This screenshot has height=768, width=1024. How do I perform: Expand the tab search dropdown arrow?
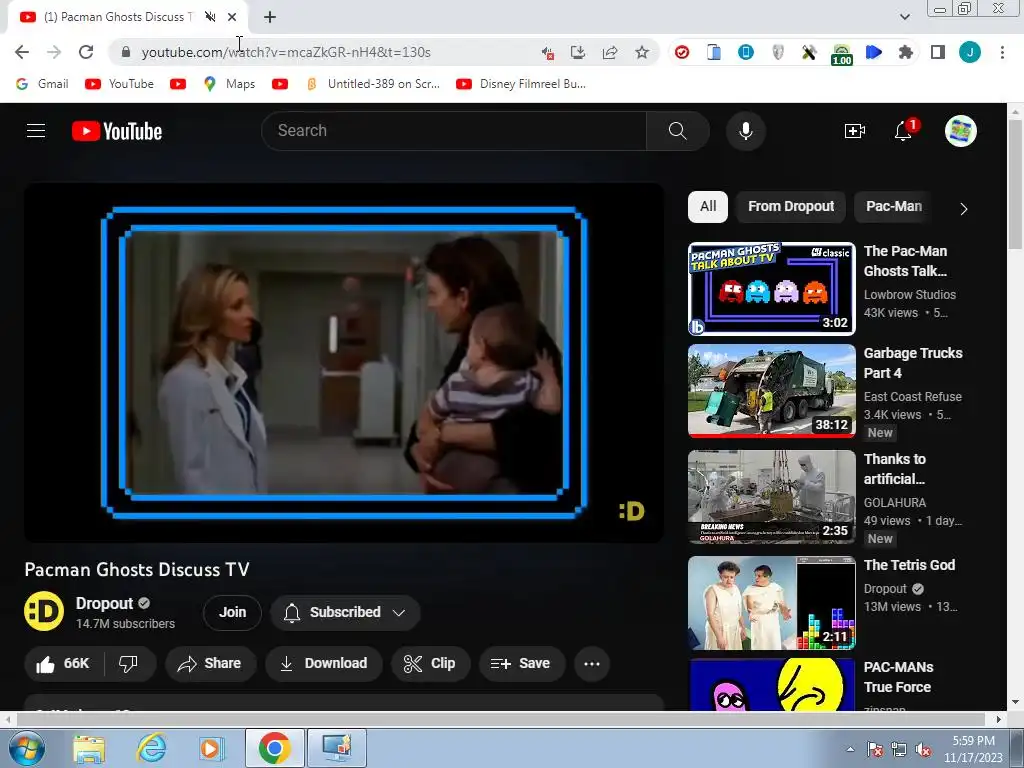(904, 17)
